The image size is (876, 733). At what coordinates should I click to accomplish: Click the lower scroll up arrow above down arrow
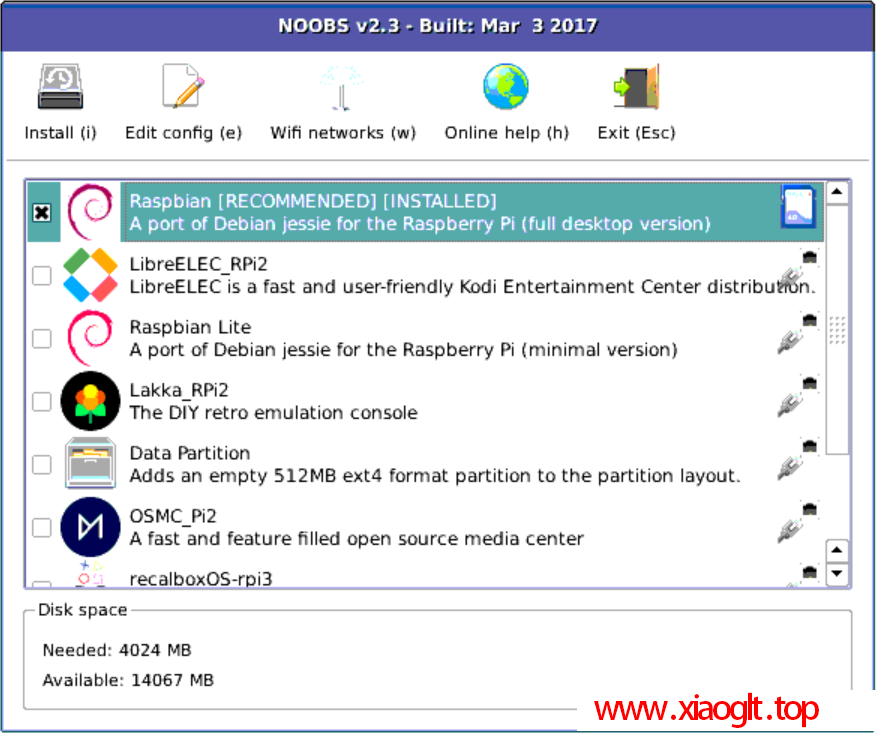pos(836,550)
